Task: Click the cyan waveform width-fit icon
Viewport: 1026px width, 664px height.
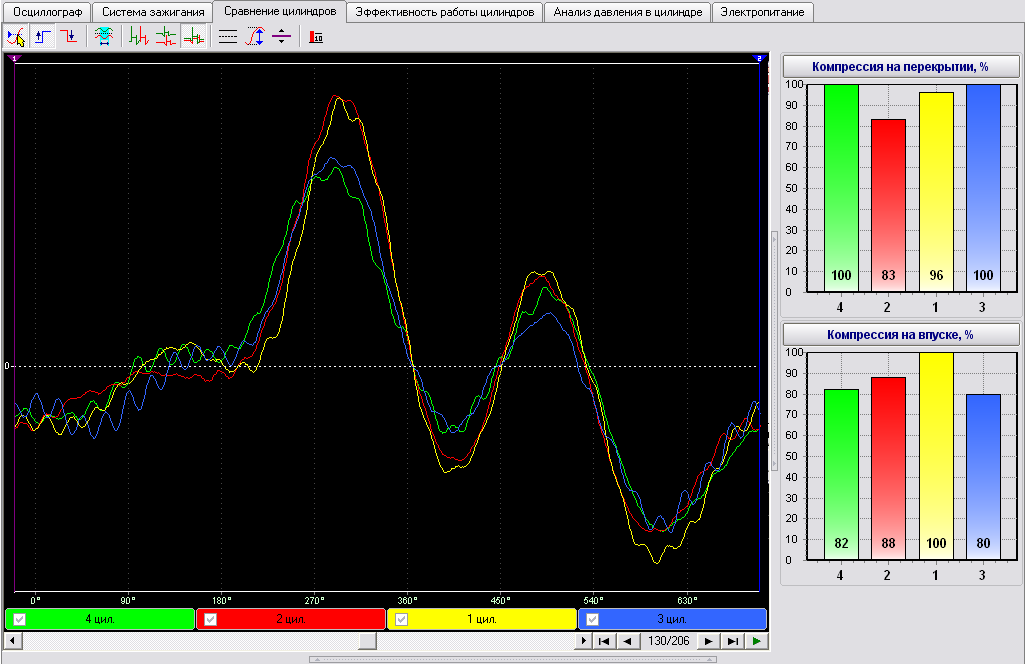Action: (x=103, y=37)
